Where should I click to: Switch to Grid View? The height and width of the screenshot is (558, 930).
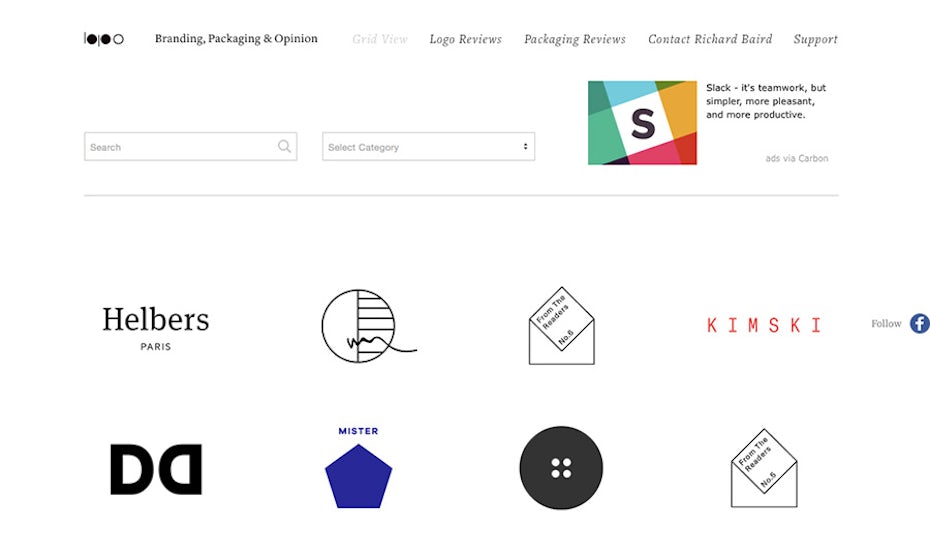(x=380, y=39)
